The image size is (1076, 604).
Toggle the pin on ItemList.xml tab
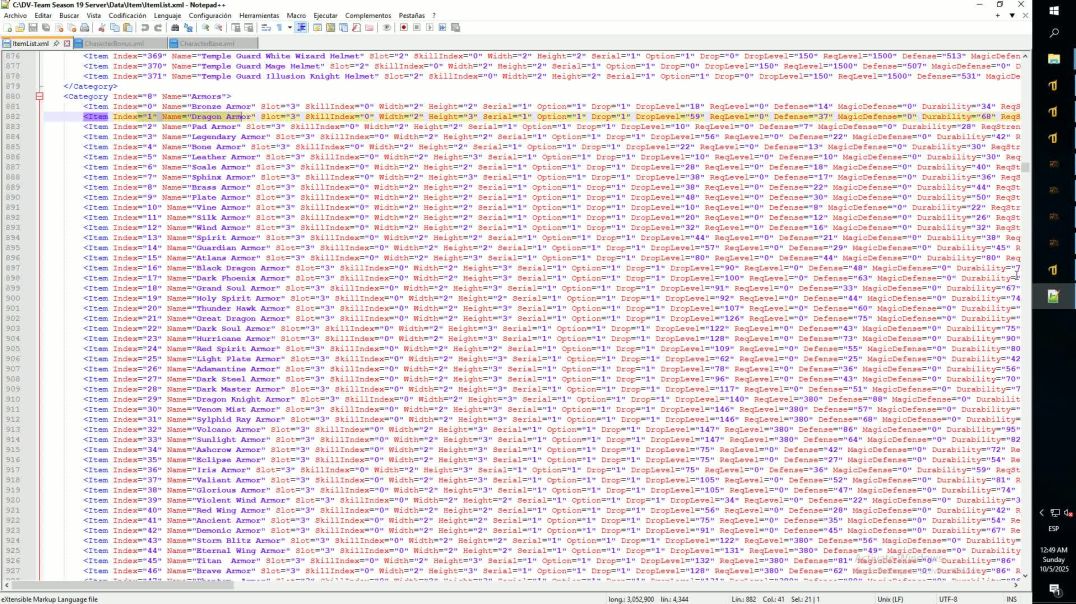click(x=57, y=44)
